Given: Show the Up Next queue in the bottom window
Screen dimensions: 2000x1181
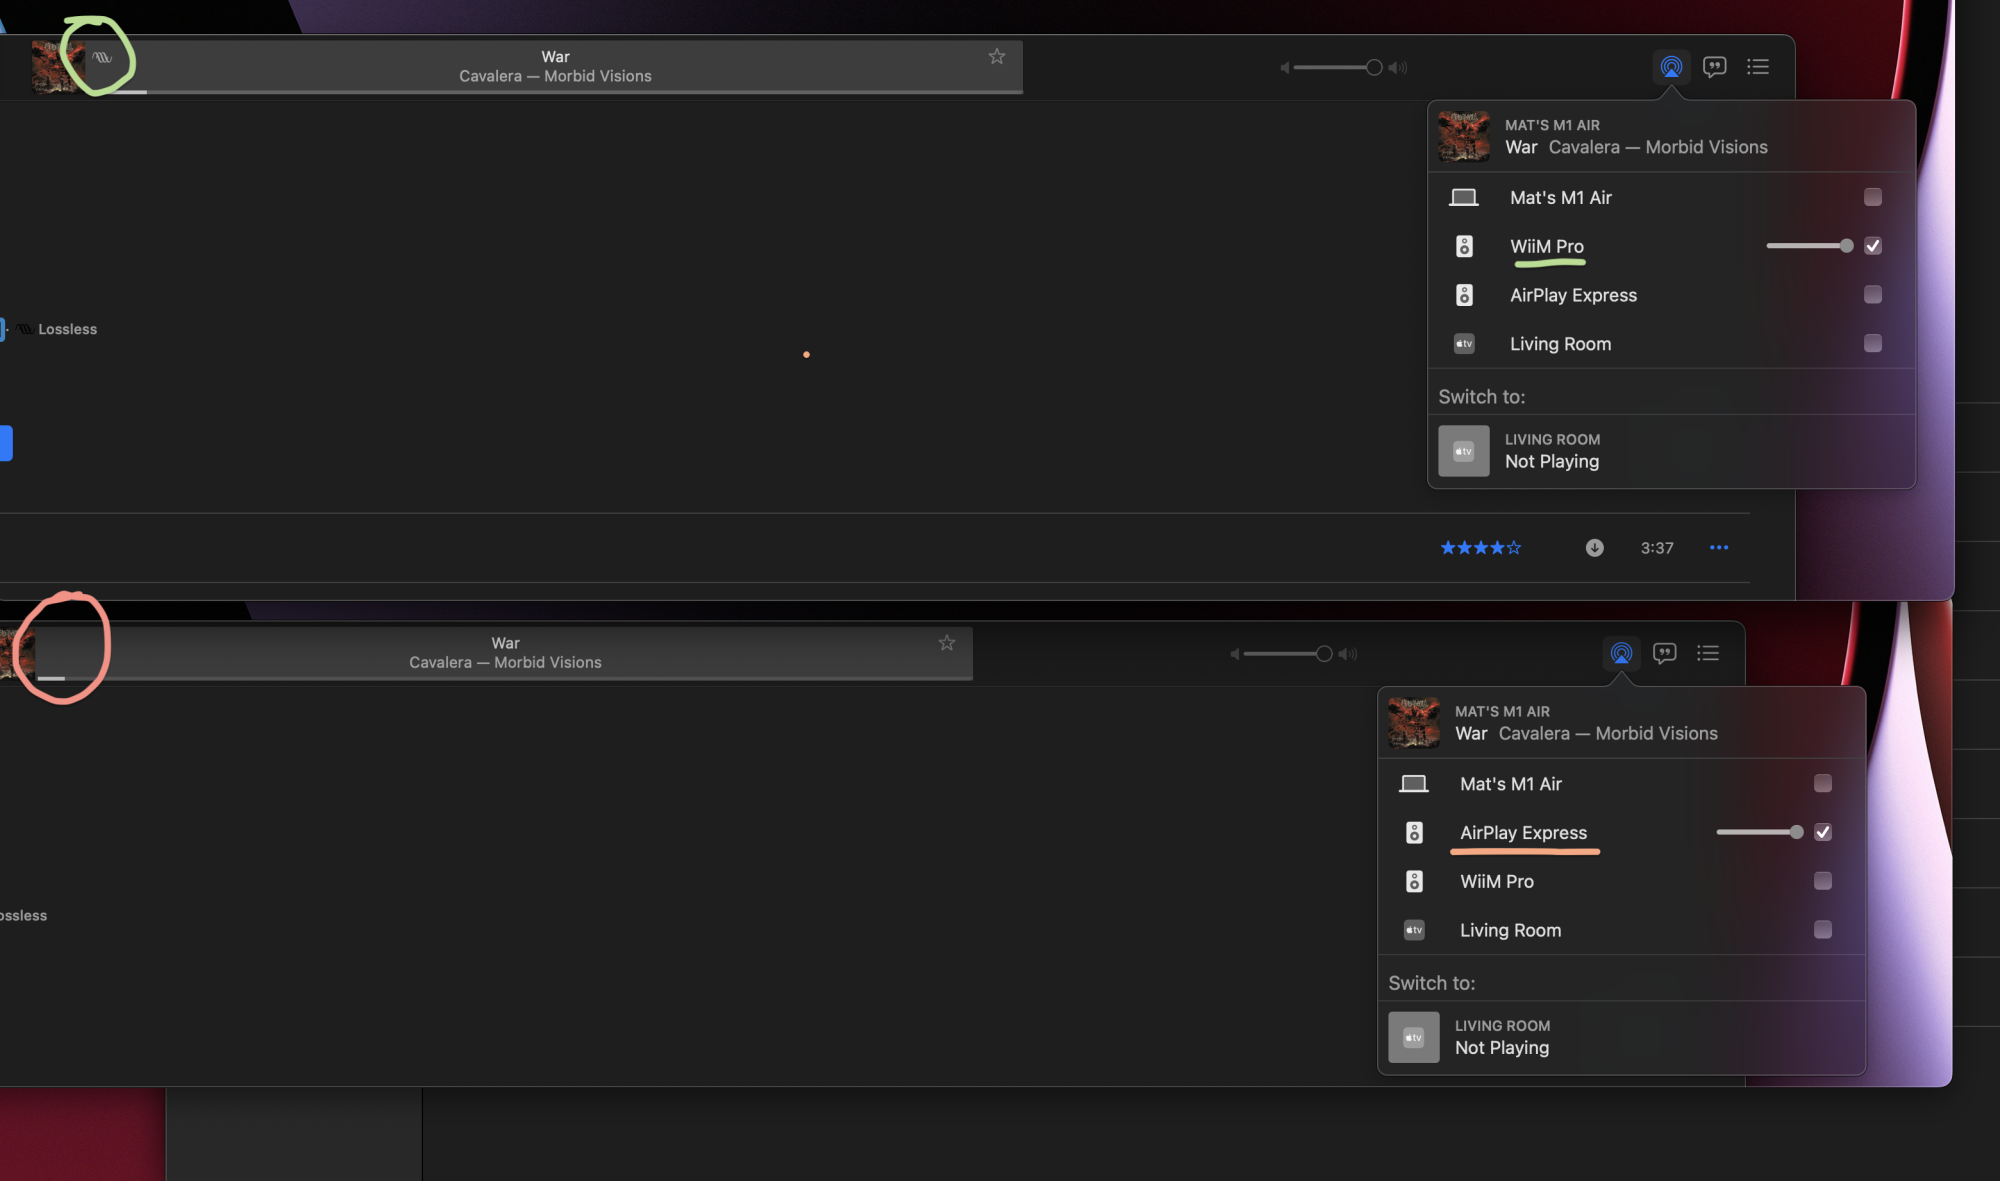Looking at the screenshot, I should click(1708, 653).
